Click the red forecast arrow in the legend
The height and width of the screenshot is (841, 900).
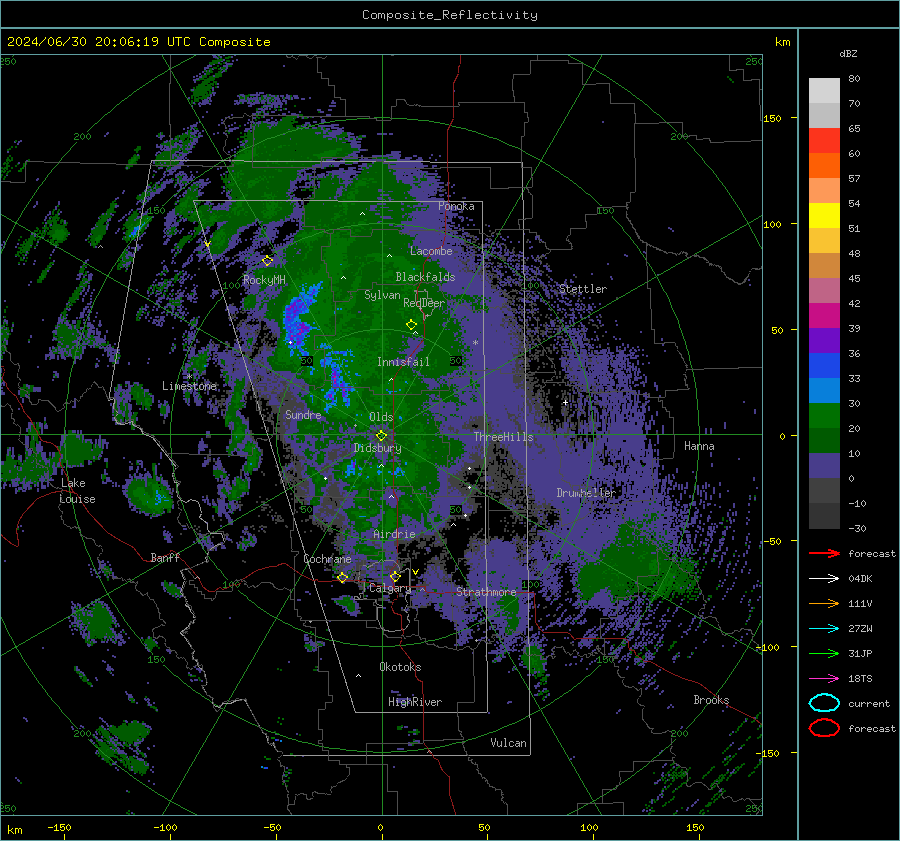[x=824, y=553]
